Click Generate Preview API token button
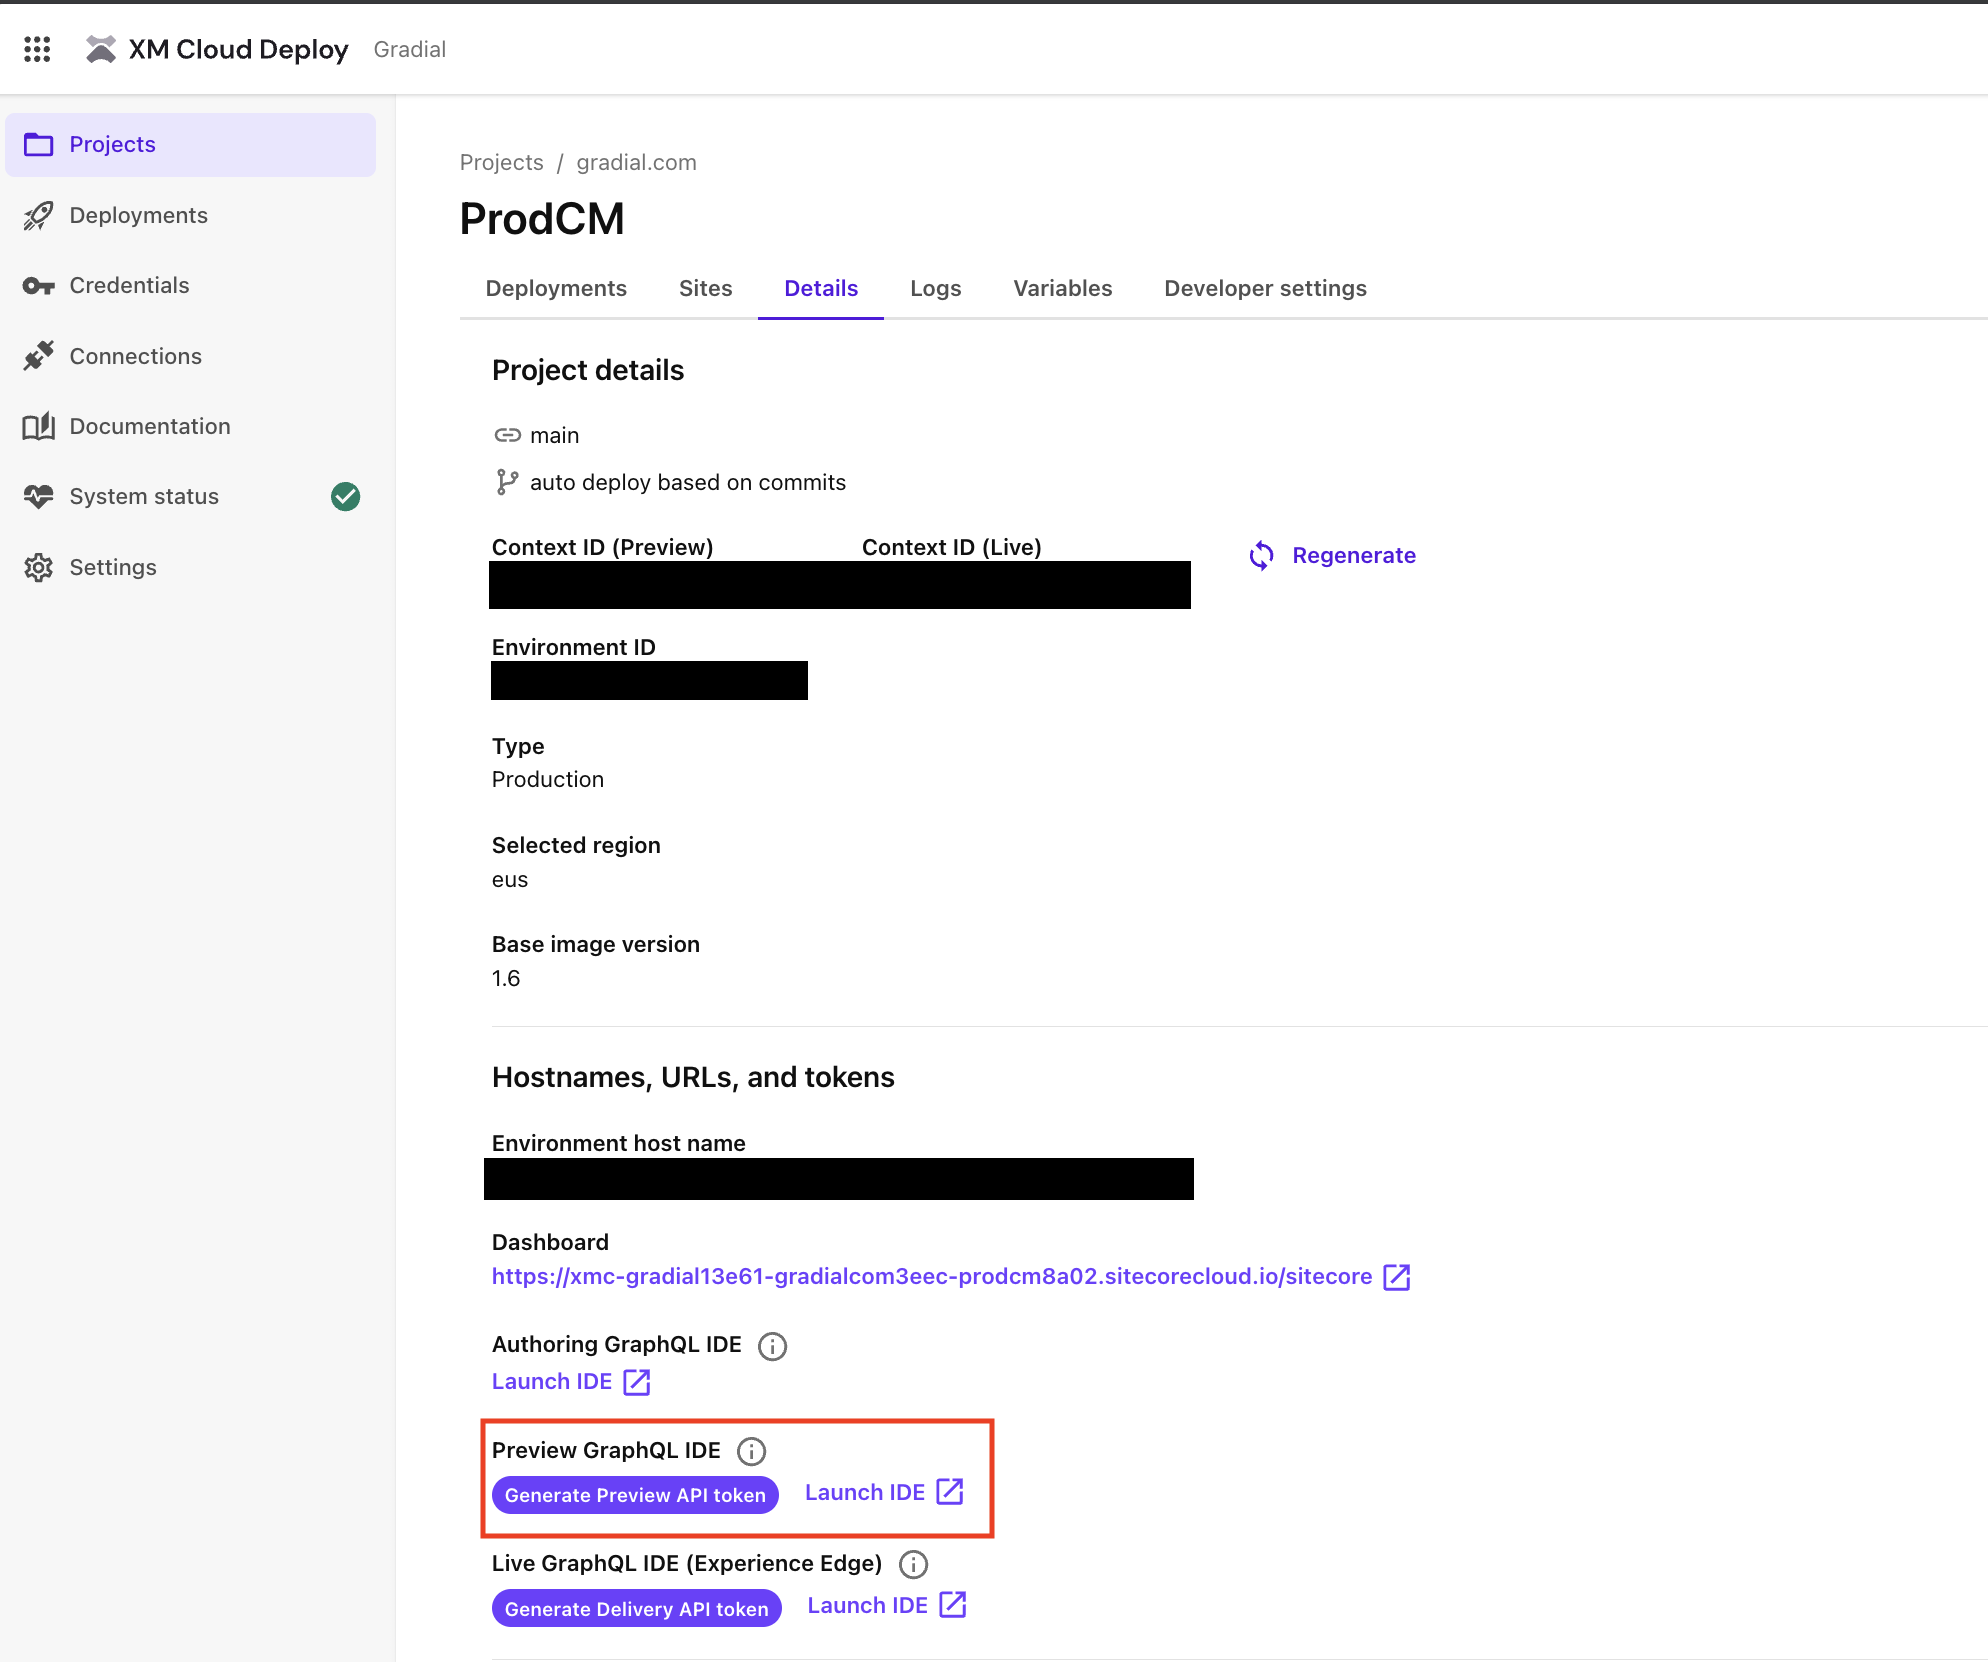 point(635,1495)
